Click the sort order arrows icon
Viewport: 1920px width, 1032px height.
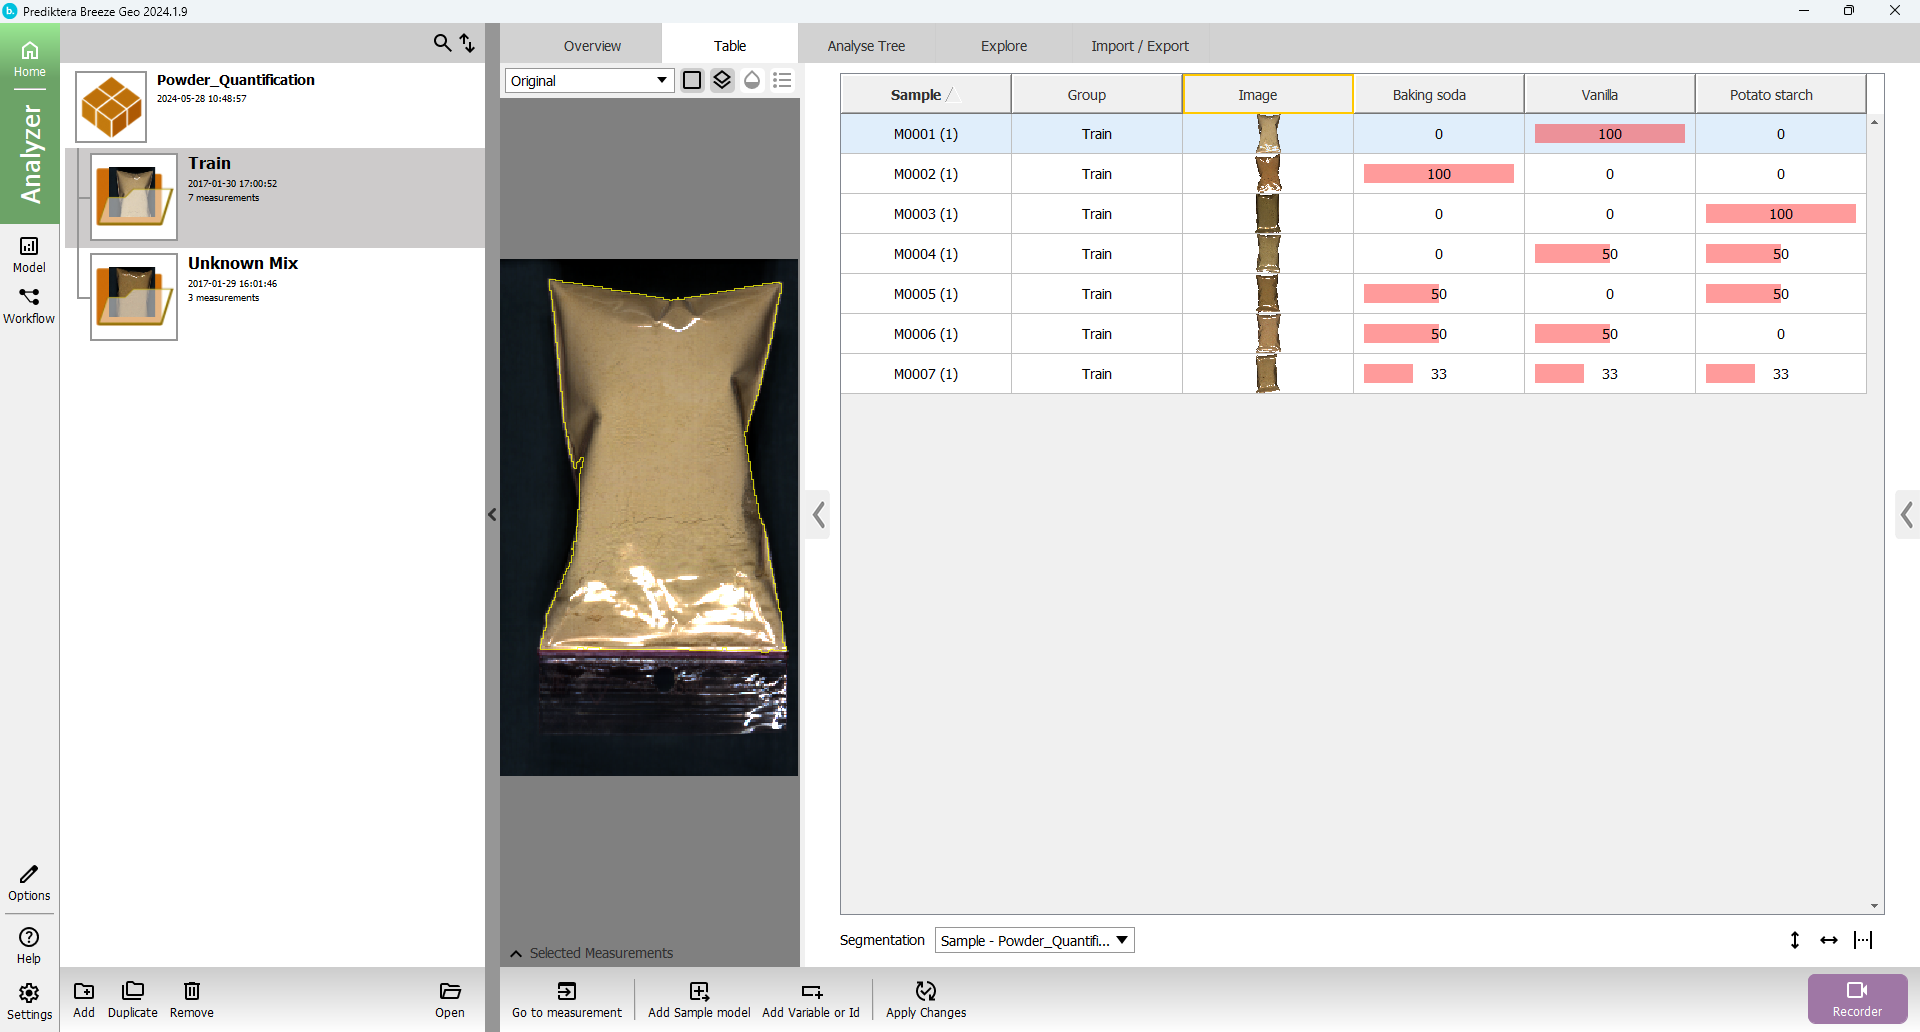[x=467, y=43]
